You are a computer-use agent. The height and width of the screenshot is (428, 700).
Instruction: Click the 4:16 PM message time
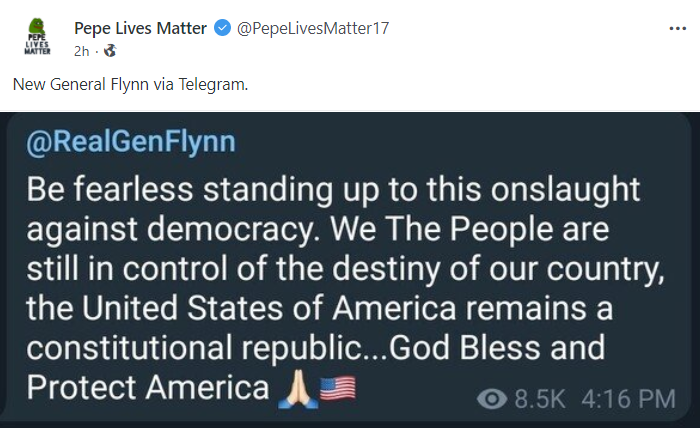click(x=628, y=400)
